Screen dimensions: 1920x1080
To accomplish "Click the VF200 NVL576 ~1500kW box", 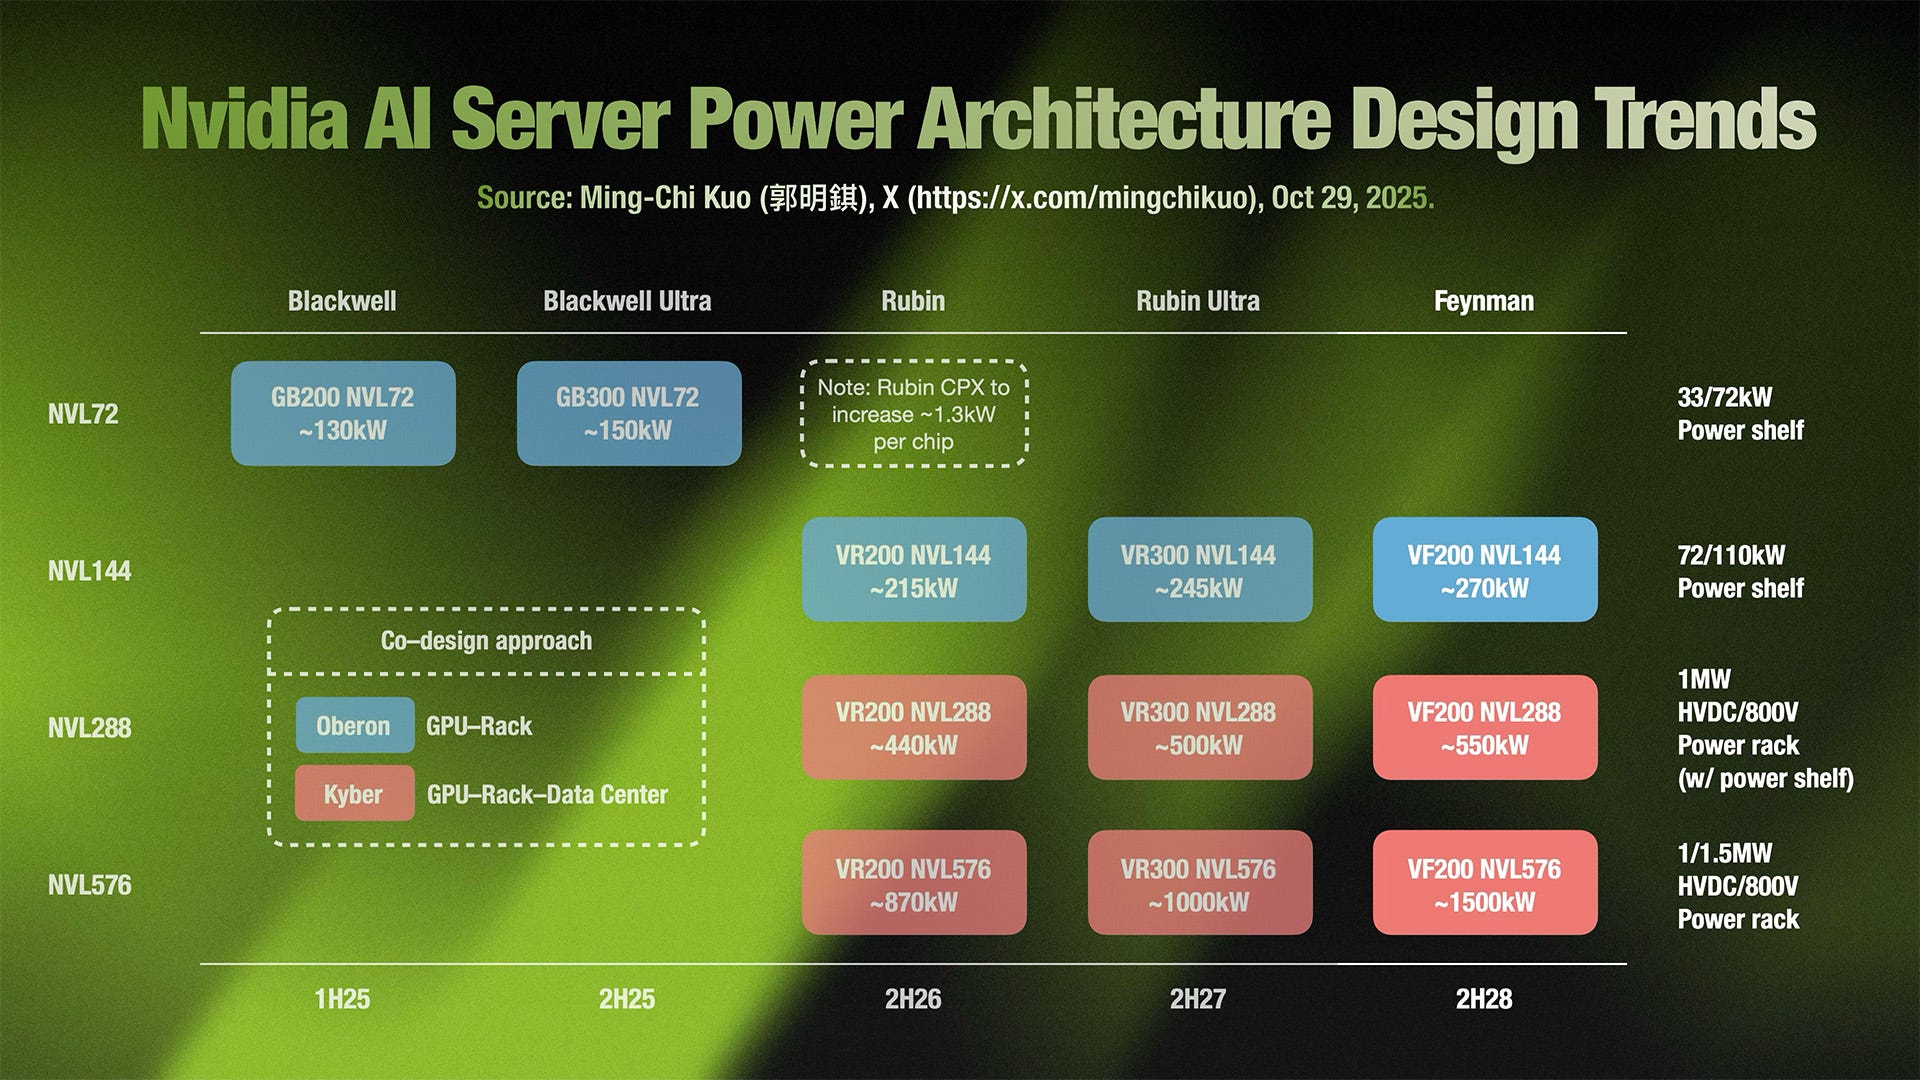I will [x=1484, y=883].
